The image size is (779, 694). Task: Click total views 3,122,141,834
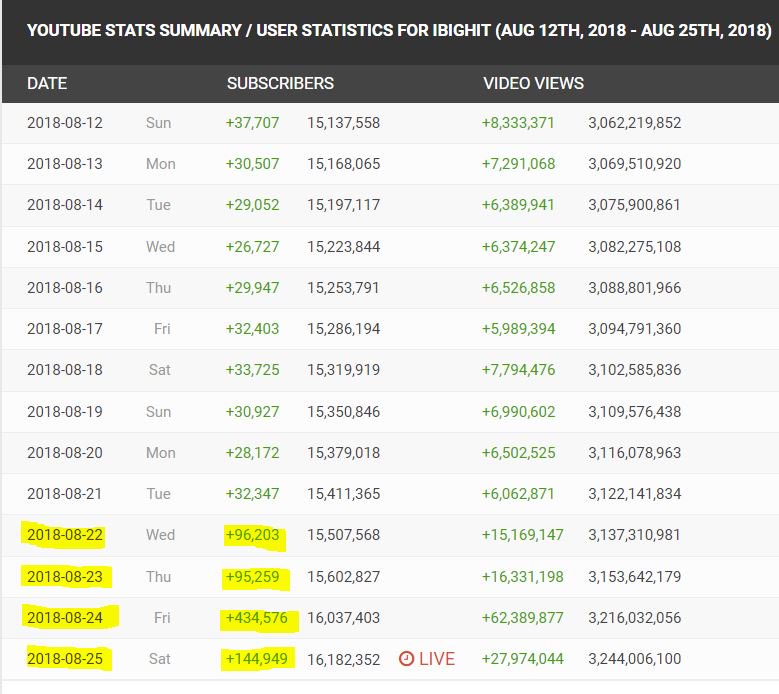point(634,494)
